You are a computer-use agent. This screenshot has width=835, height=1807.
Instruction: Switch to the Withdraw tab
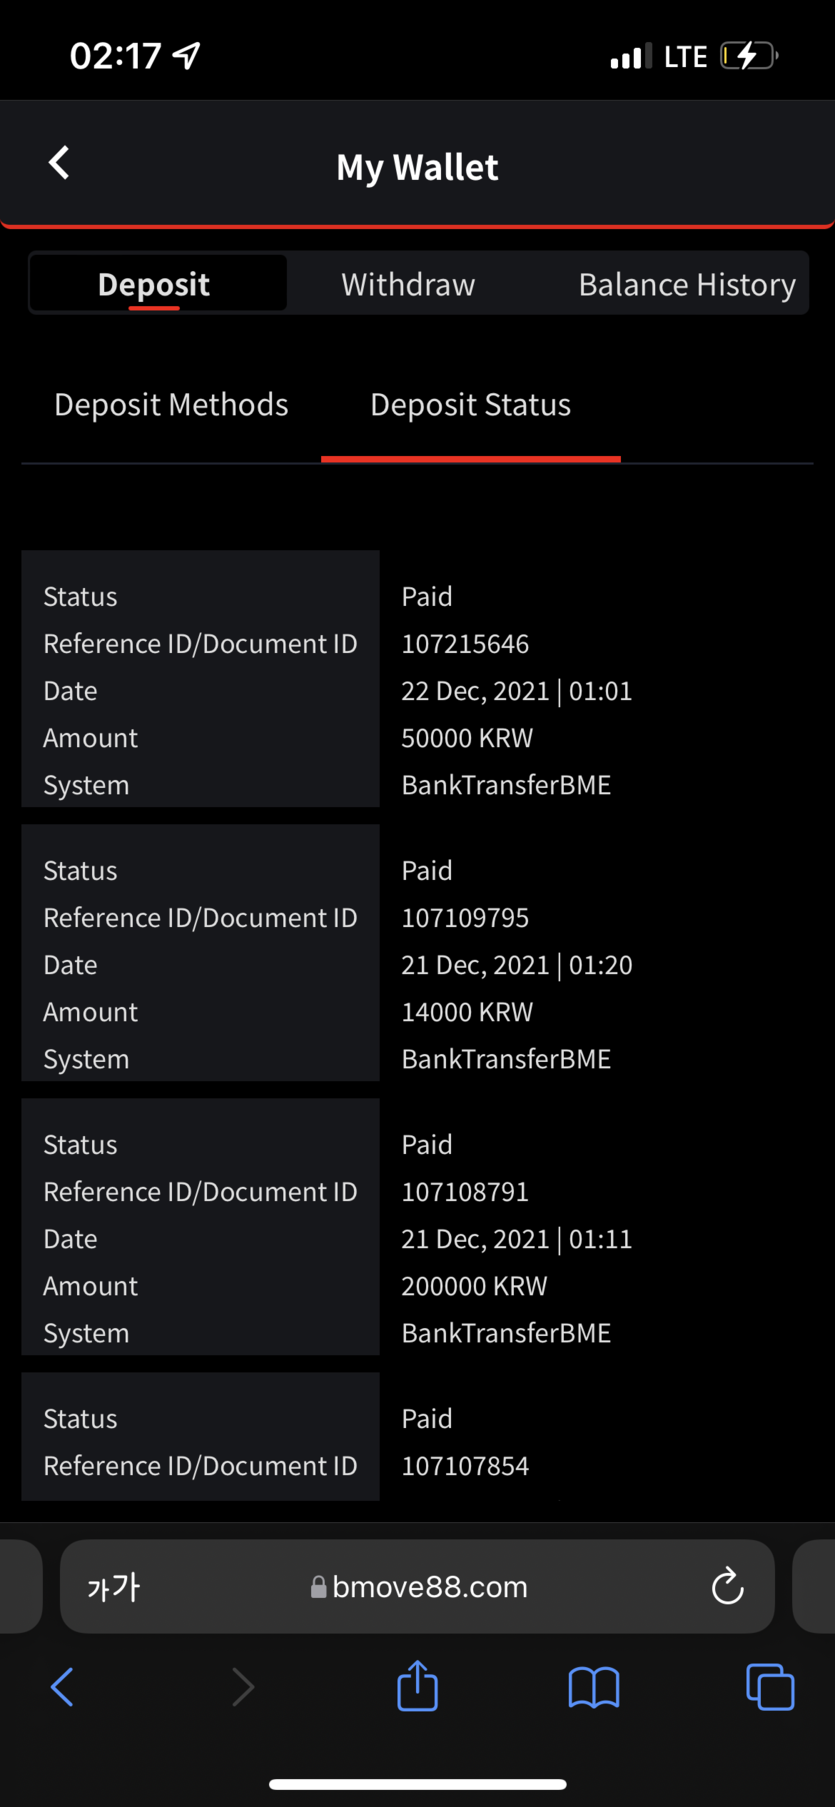coord(408,284)
